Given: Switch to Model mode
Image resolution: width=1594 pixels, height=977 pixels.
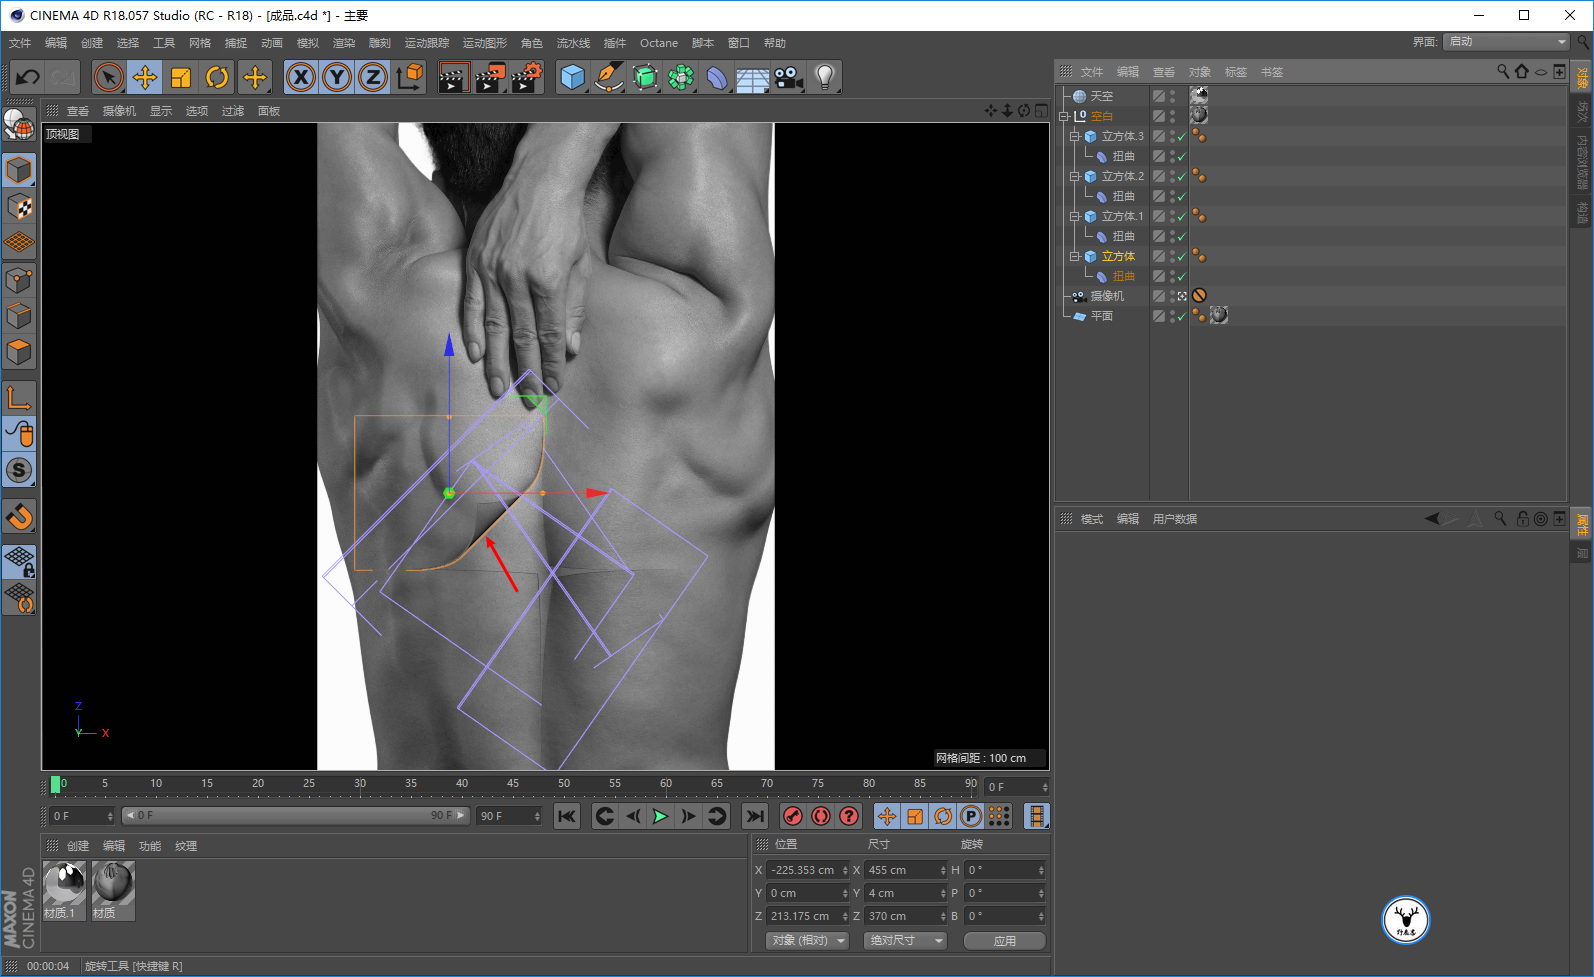Looking at the screenshot, I should [x=19, y=170].
